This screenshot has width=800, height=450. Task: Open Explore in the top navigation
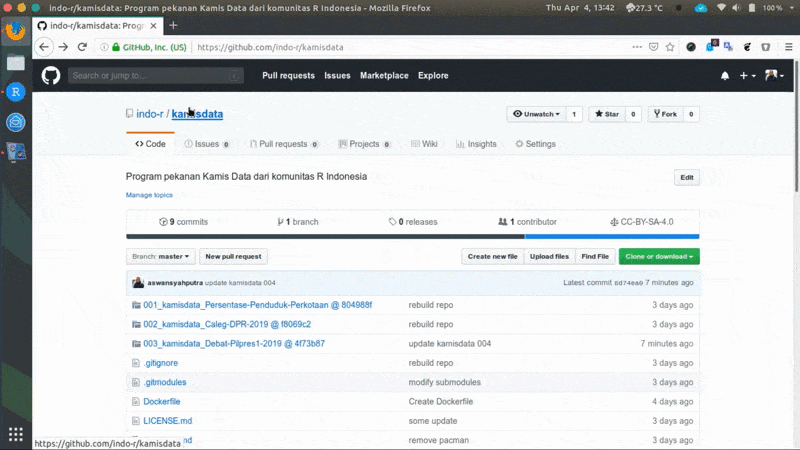tap(433, 76)
